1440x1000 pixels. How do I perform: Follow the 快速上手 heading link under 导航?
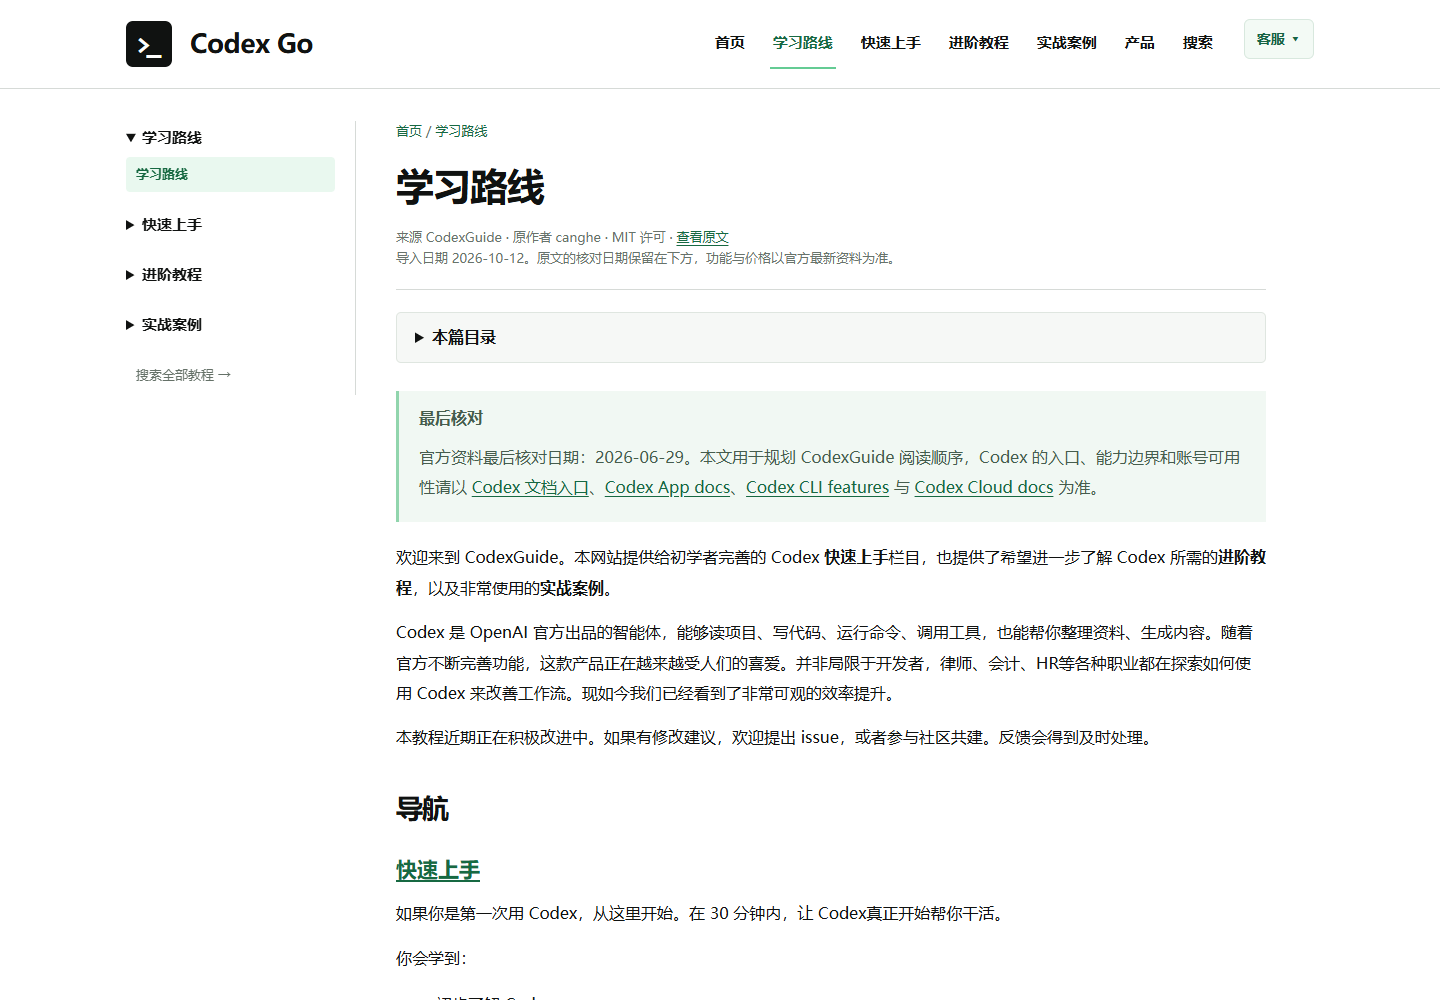point(438,870)
